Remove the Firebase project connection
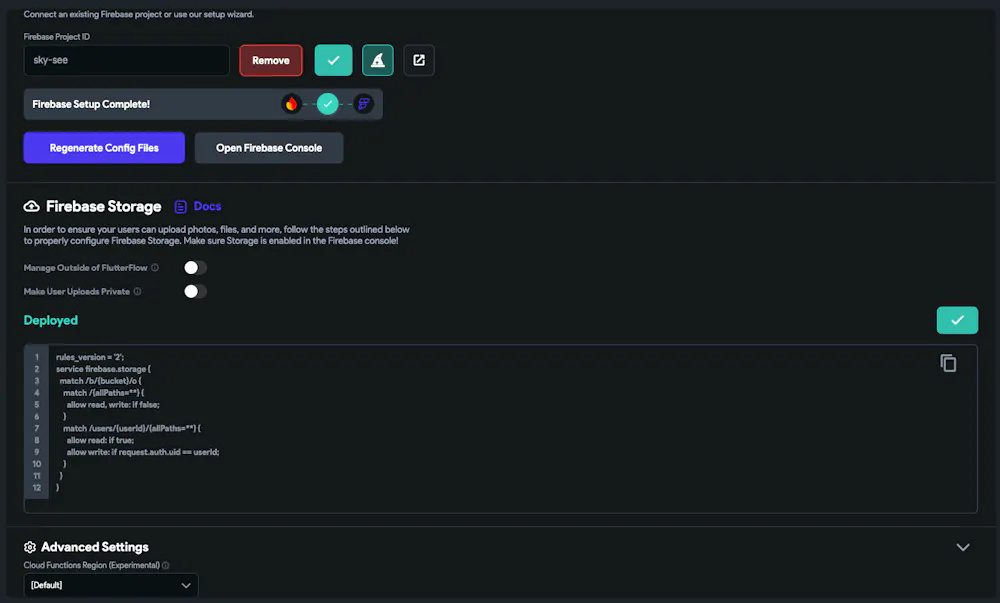Screen dimensions: 1000x603 (271, 61)
